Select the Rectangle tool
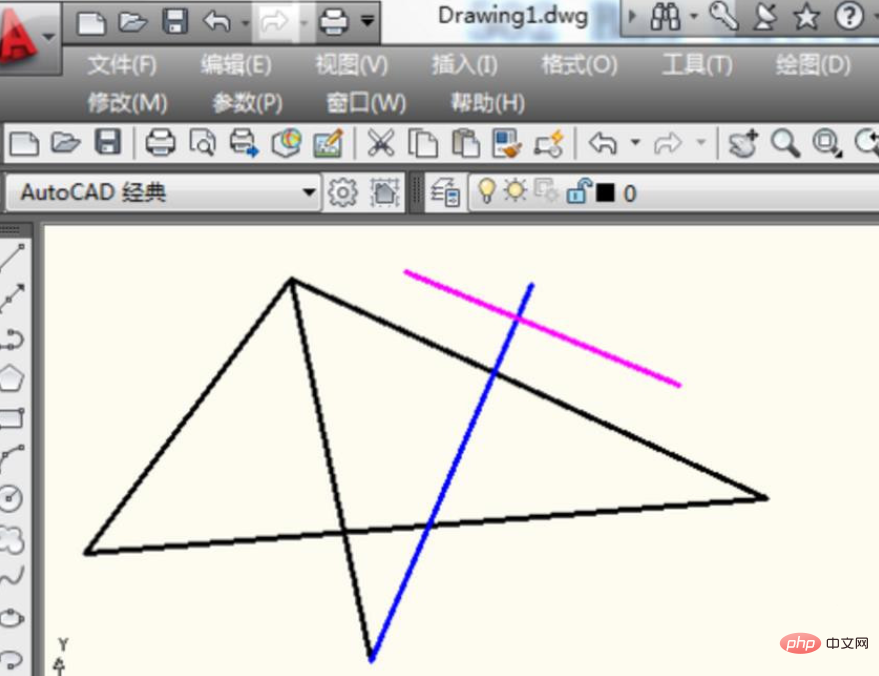Viewport: 879px width, 676px height. pos(12,418)
